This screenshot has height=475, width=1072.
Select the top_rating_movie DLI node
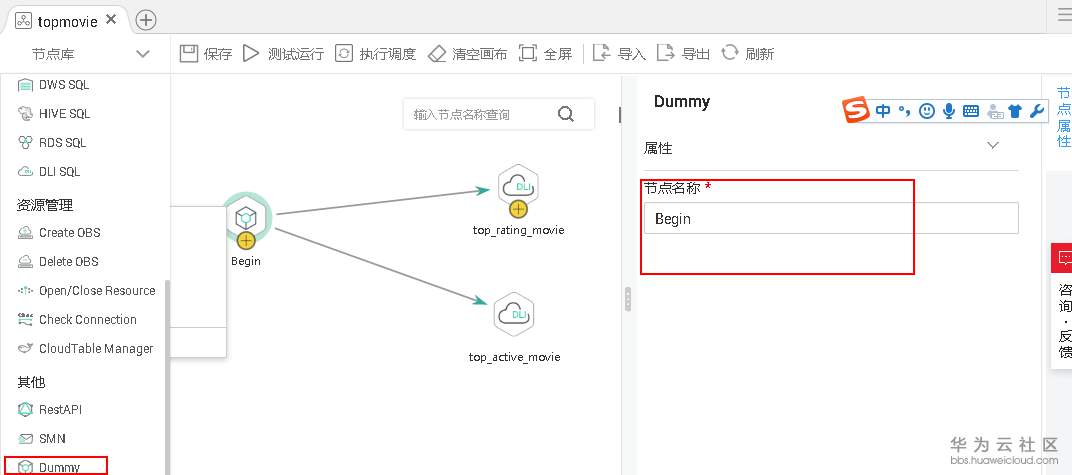click(x=518, y=185)
